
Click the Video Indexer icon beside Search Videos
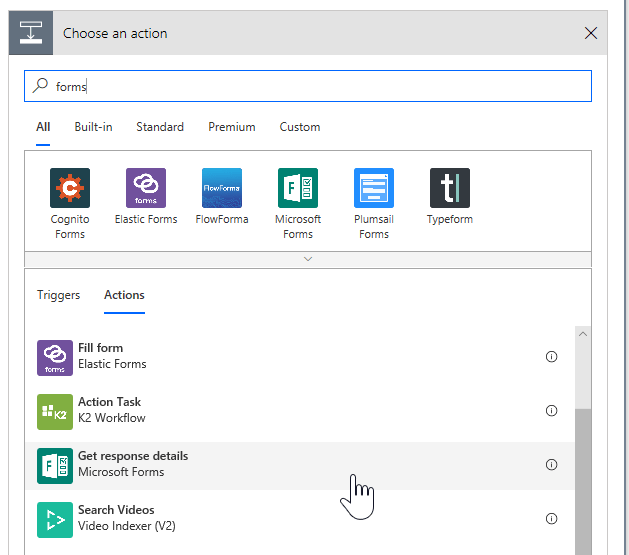click(x=55, y=520)
